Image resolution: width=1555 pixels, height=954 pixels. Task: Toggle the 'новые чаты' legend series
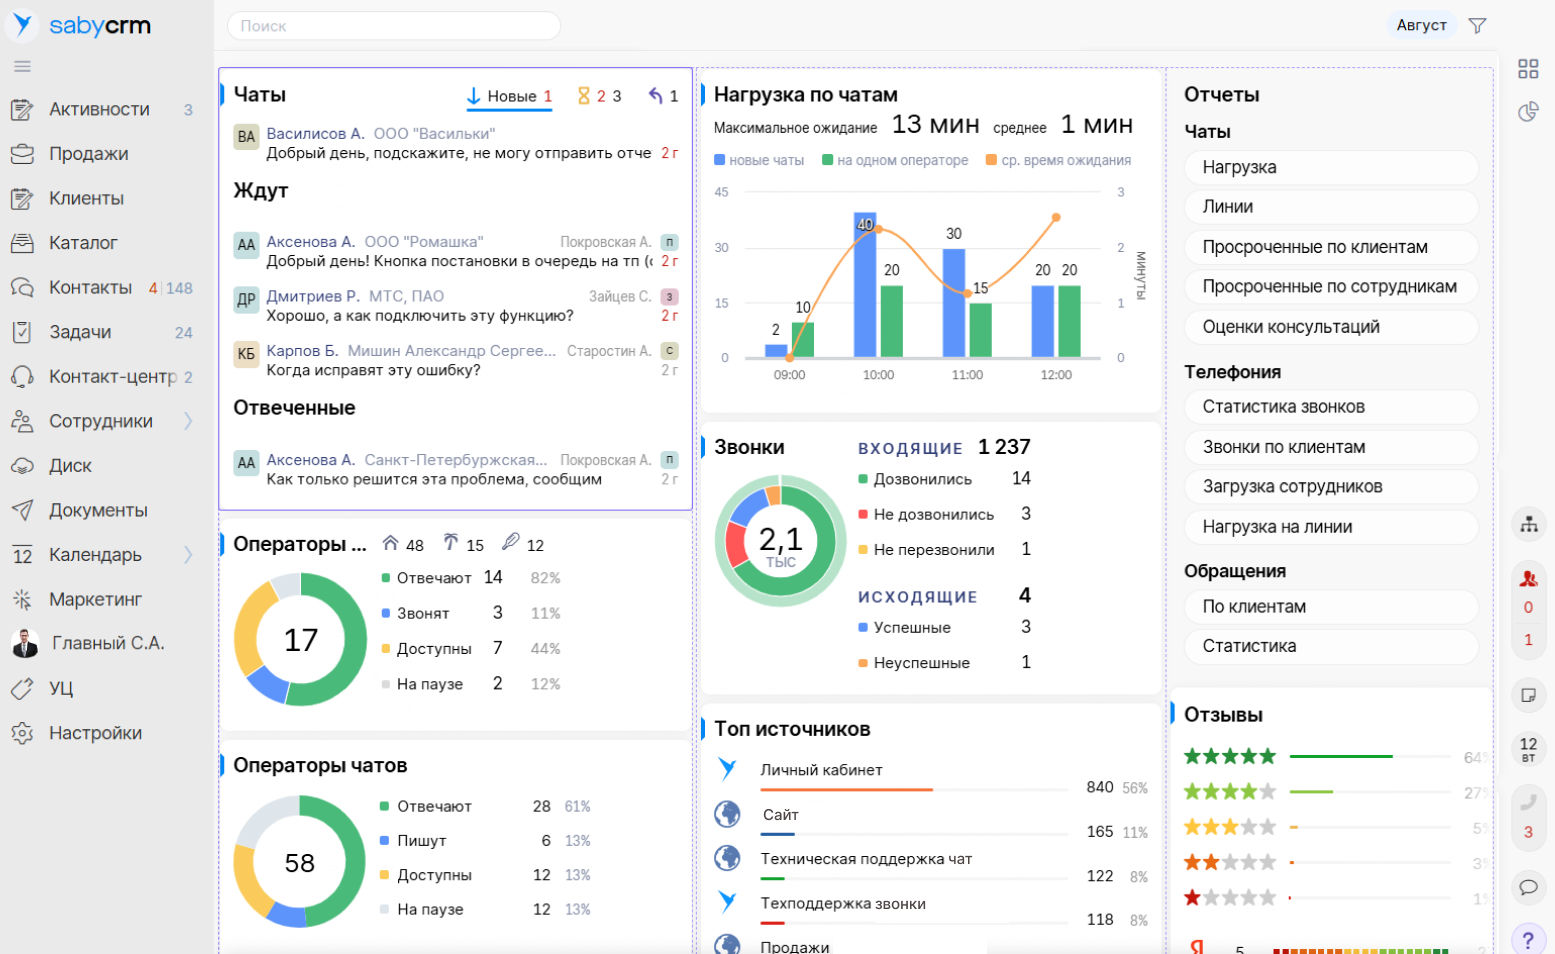pos(759,160)
